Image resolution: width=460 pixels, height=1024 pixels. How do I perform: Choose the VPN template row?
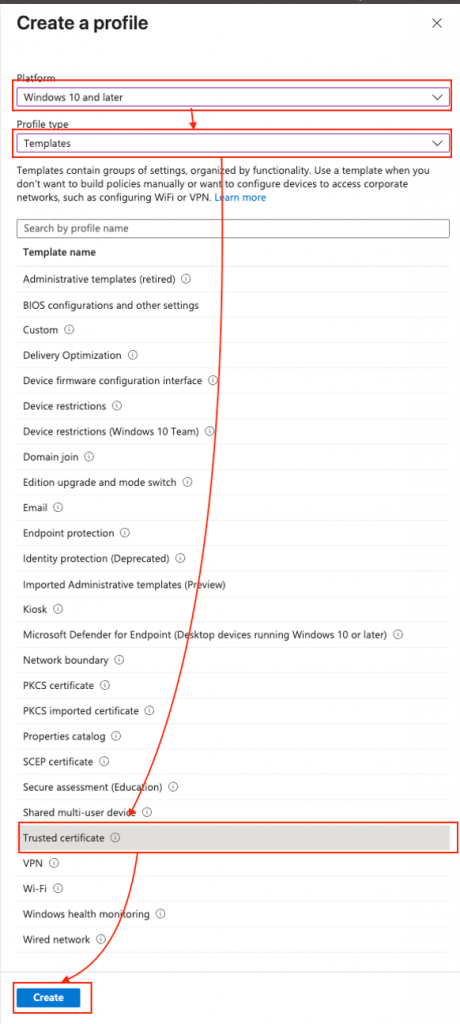[x=233, y=863]
